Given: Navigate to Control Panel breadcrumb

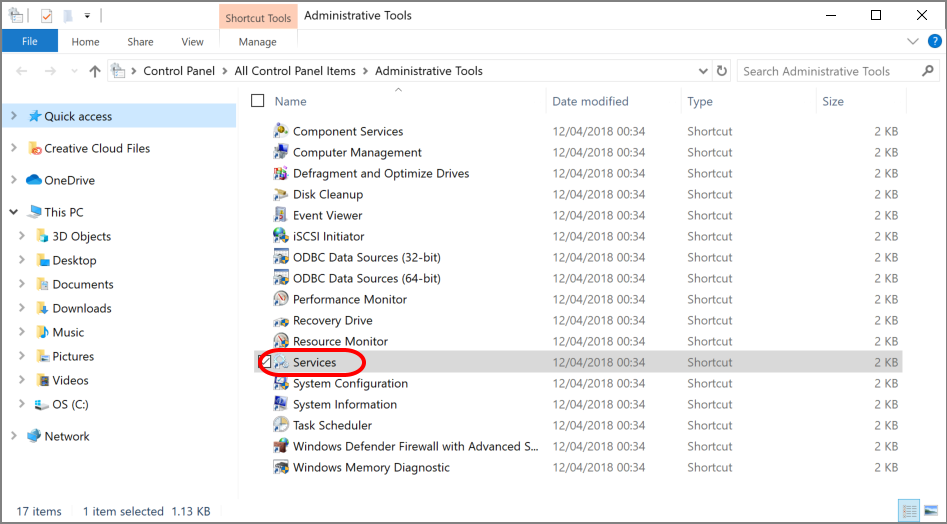Looking at the screenshot, I should click(179, 71).
